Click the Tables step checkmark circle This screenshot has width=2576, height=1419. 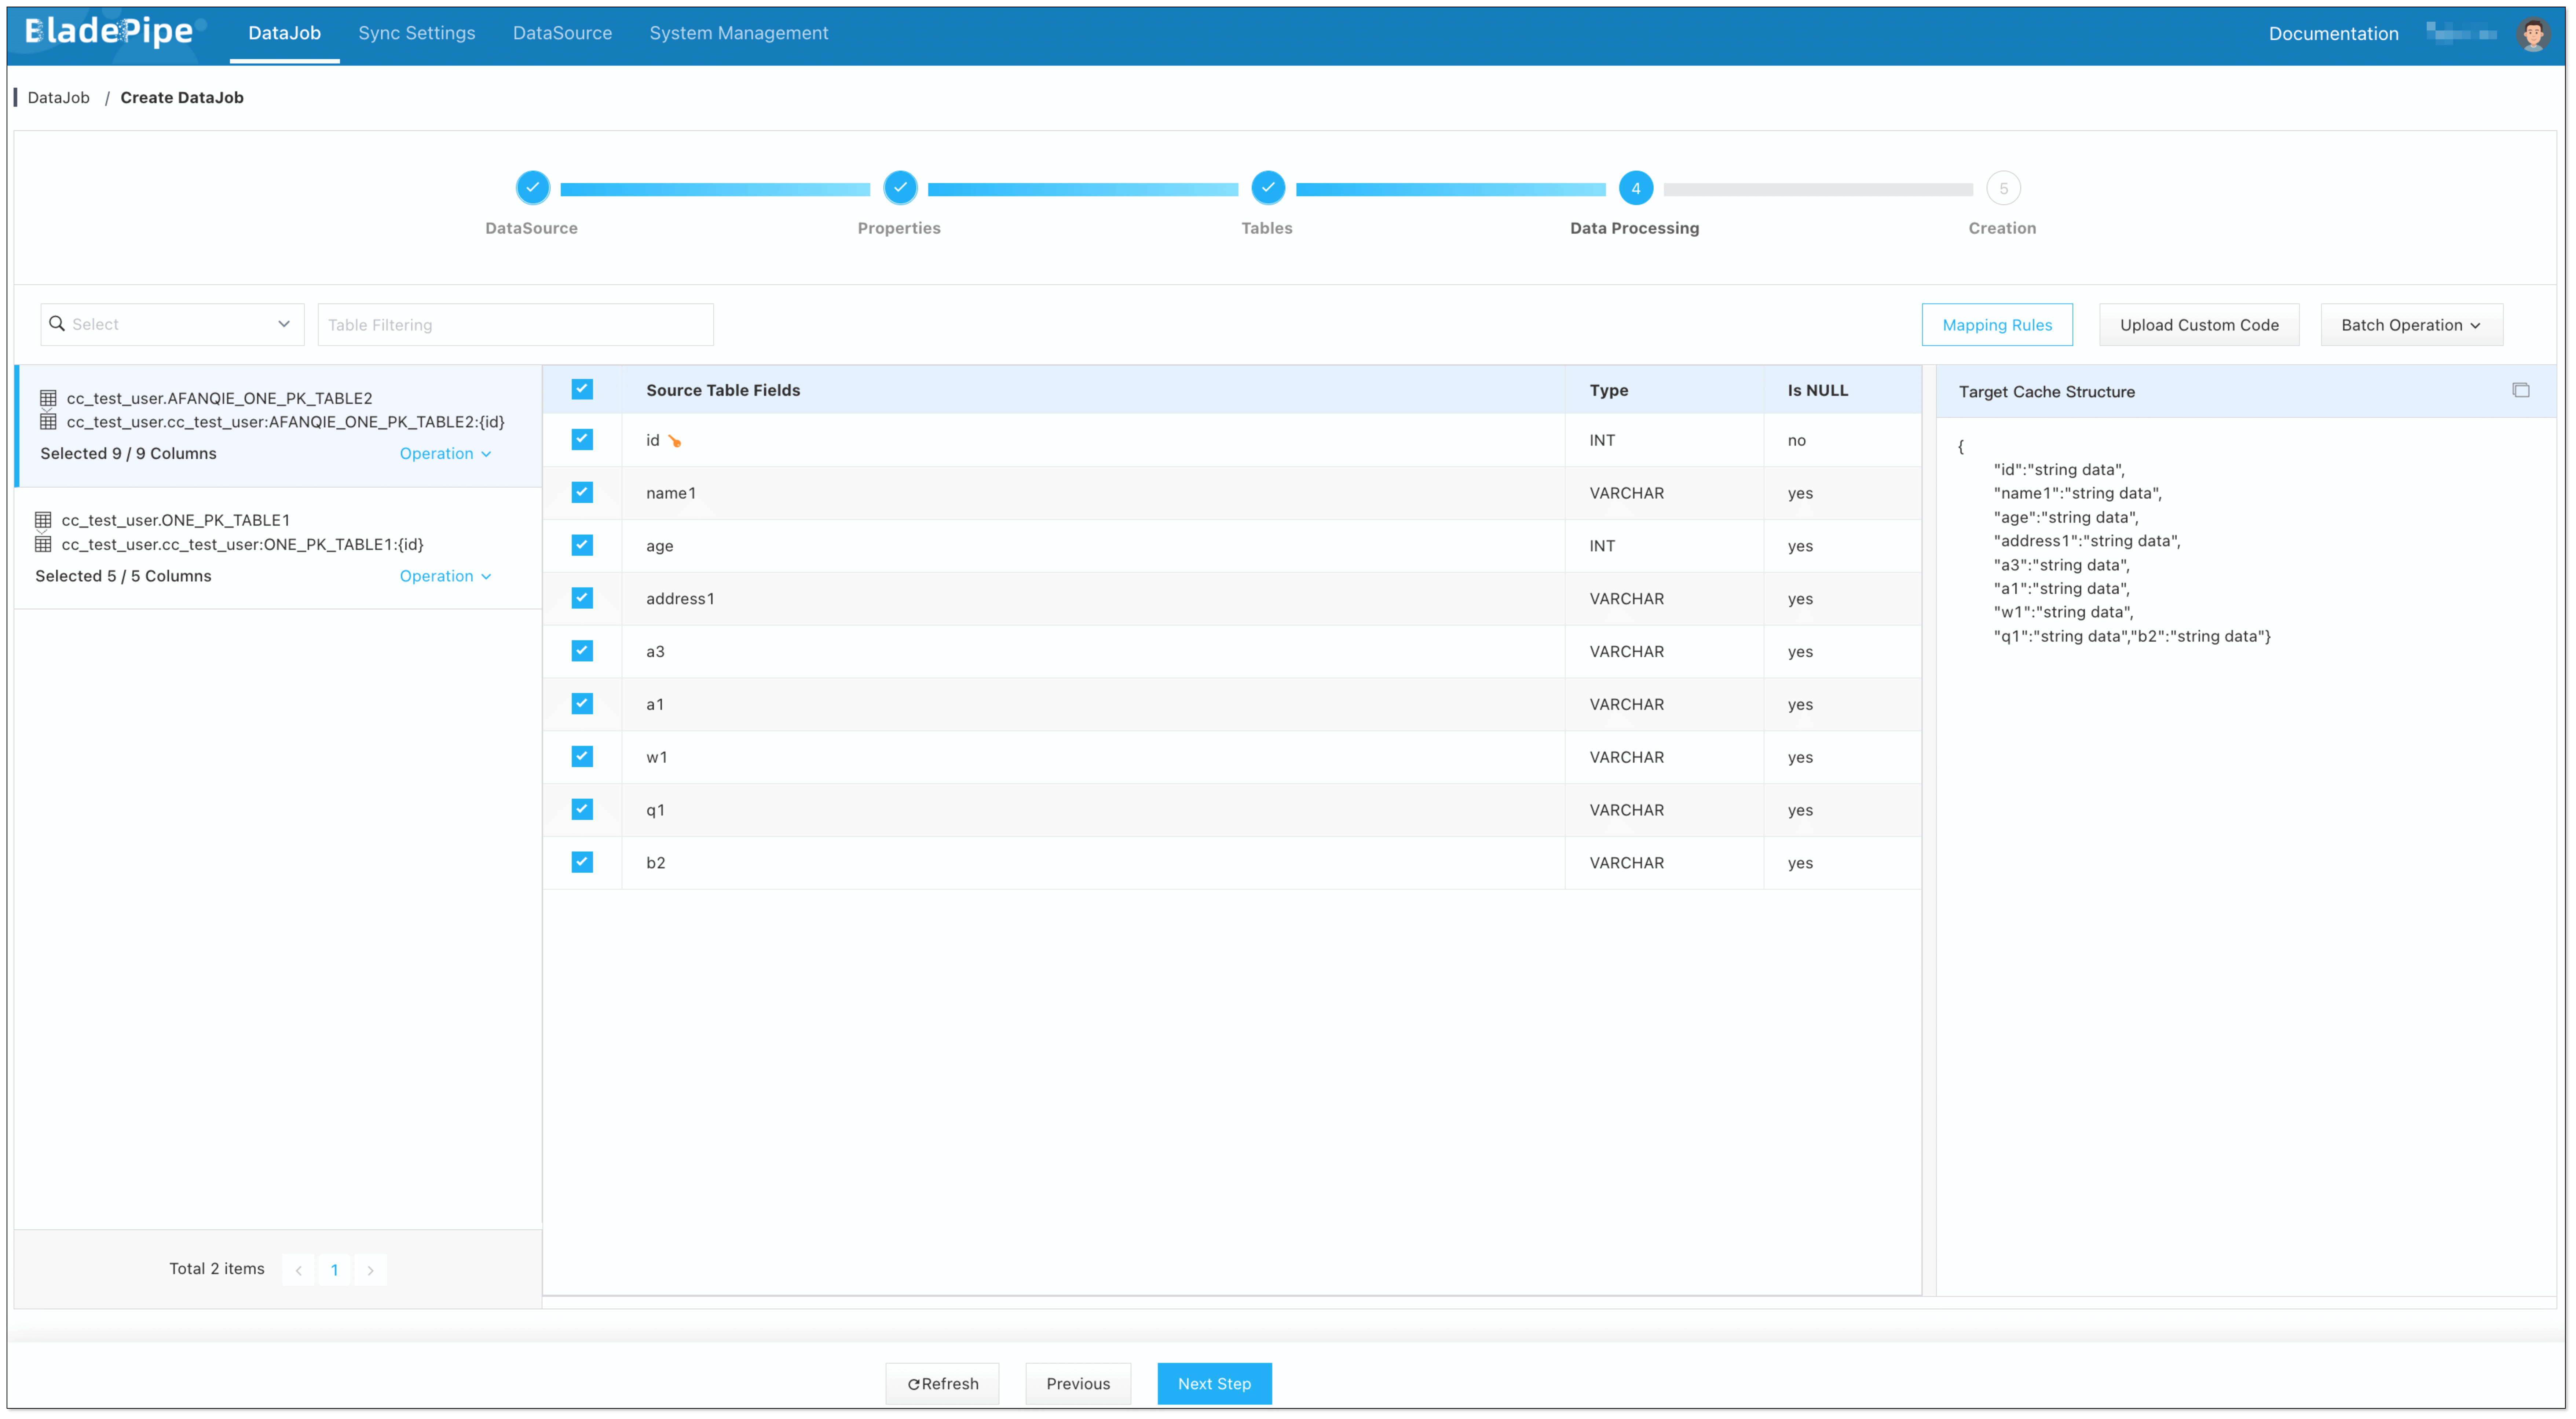pos(1267,188)
